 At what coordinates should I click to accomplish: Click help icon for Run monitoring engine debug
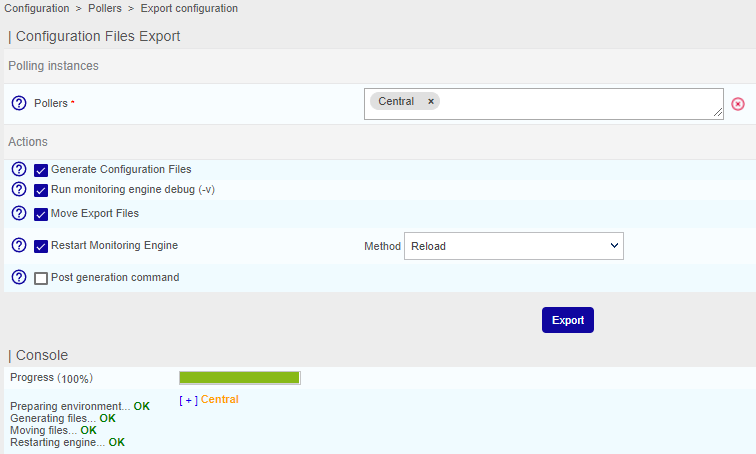pyautogui.click(x=18, y=189)
